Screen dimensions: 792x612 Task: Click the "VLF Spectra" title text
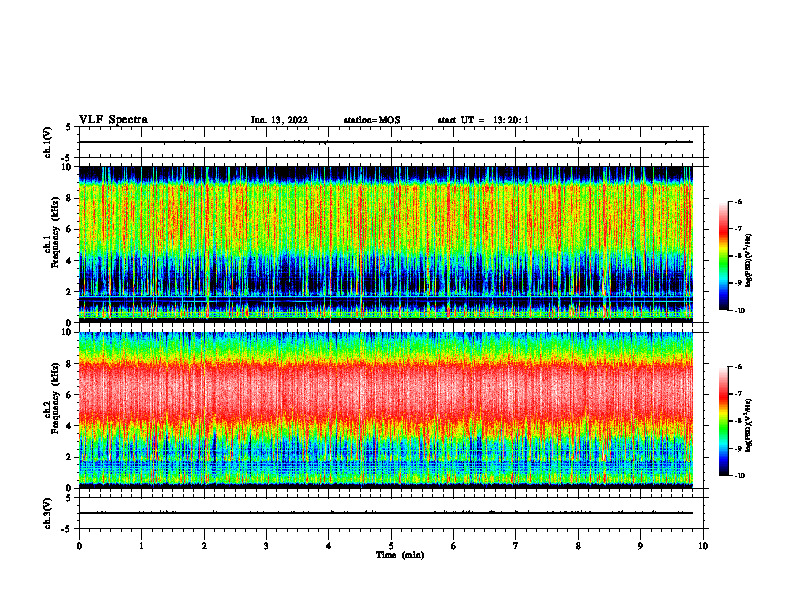(113, 120)
